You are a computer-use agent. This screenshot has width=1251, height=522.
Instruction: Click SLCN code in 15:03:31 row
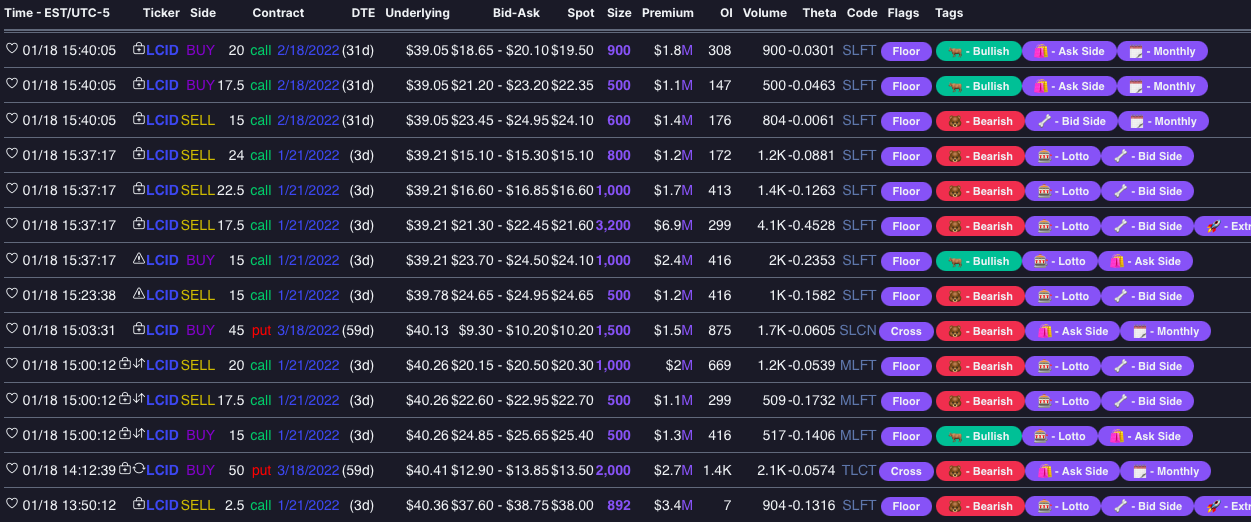(858, 330)
